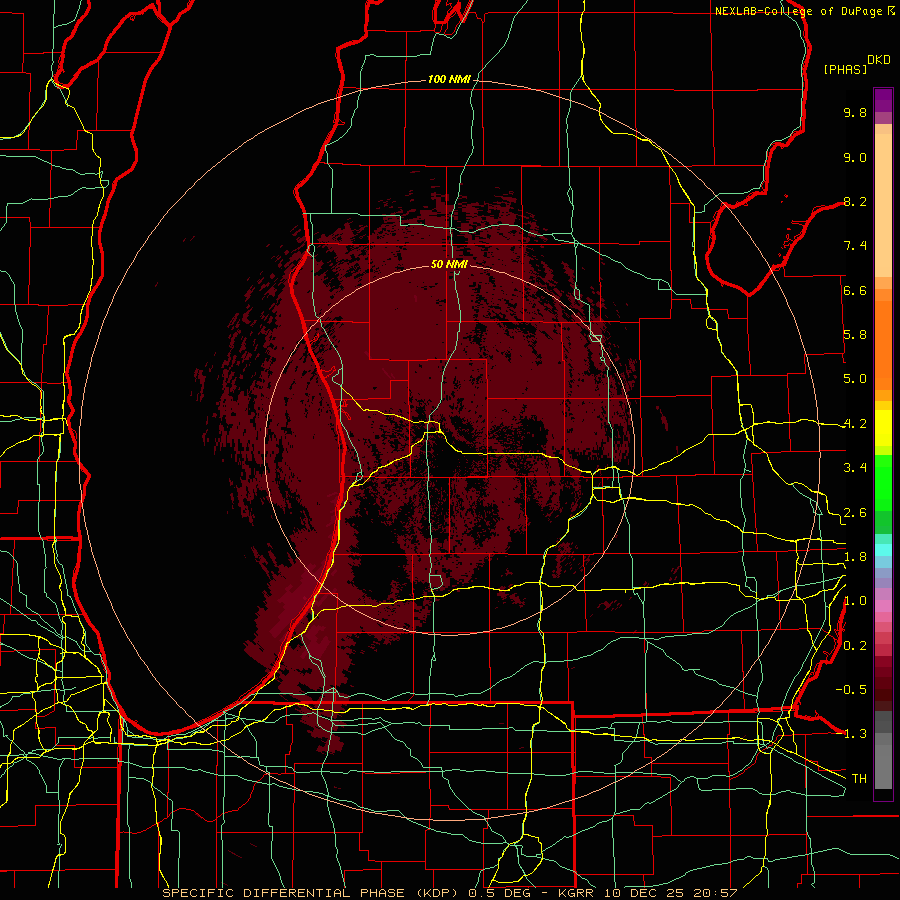The height and width of the screenshot is (900, 900).
Task: Click the 50 NMI range ring label
Action: [x=449, y=264]
